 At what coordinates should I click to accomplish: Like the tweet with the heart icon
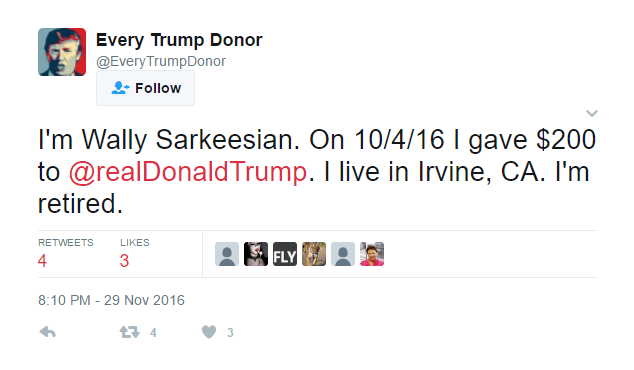point(209,332)
